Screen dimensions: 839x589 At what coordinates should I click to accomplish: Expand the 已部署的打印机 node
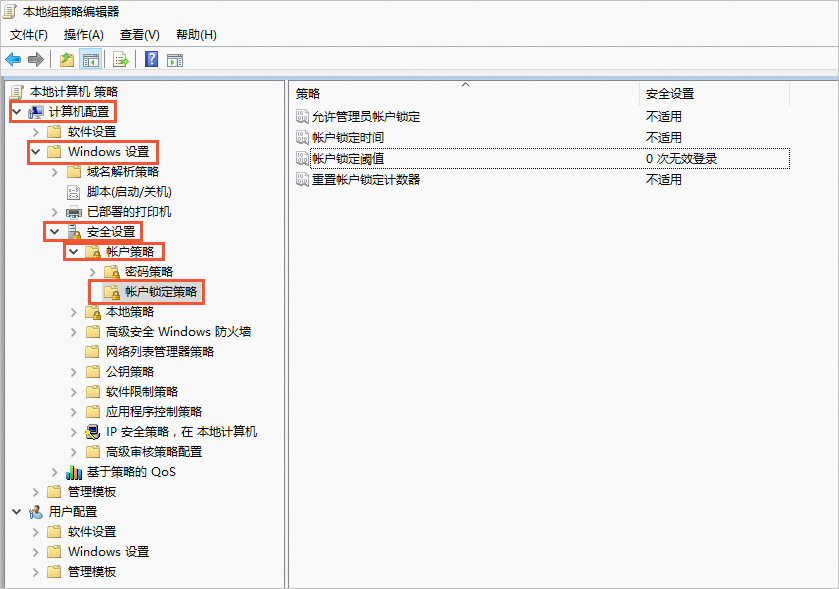55,212
